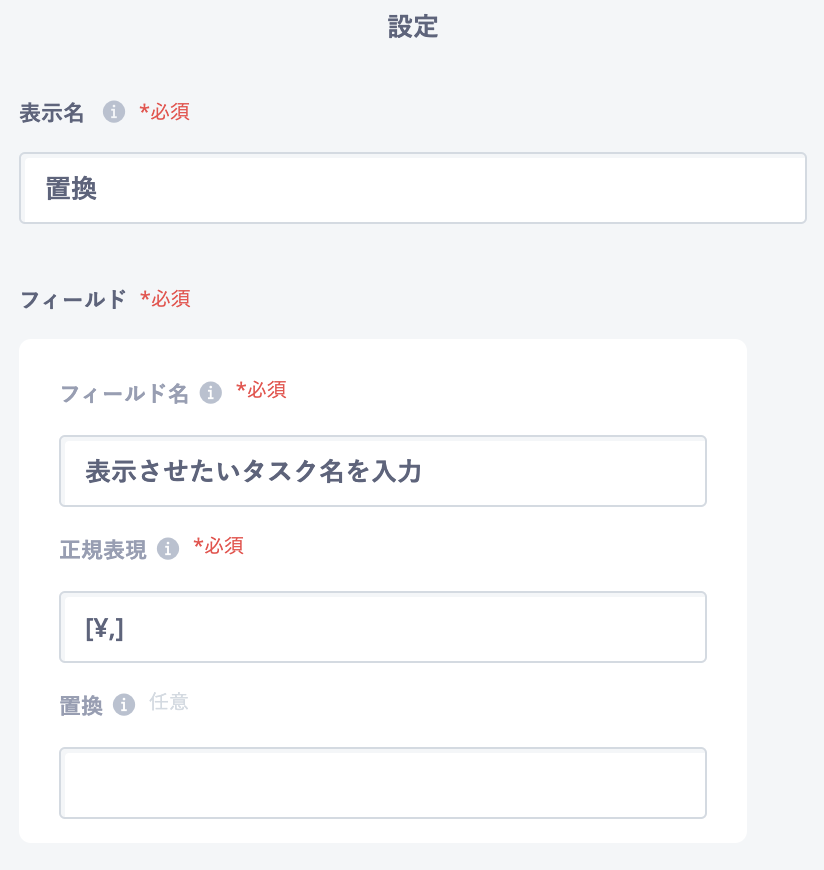The width and height of the screenshot is (824, 870).
Task: Click the 任意 optional text beside 置換
Action: click(x=169, y=702)
